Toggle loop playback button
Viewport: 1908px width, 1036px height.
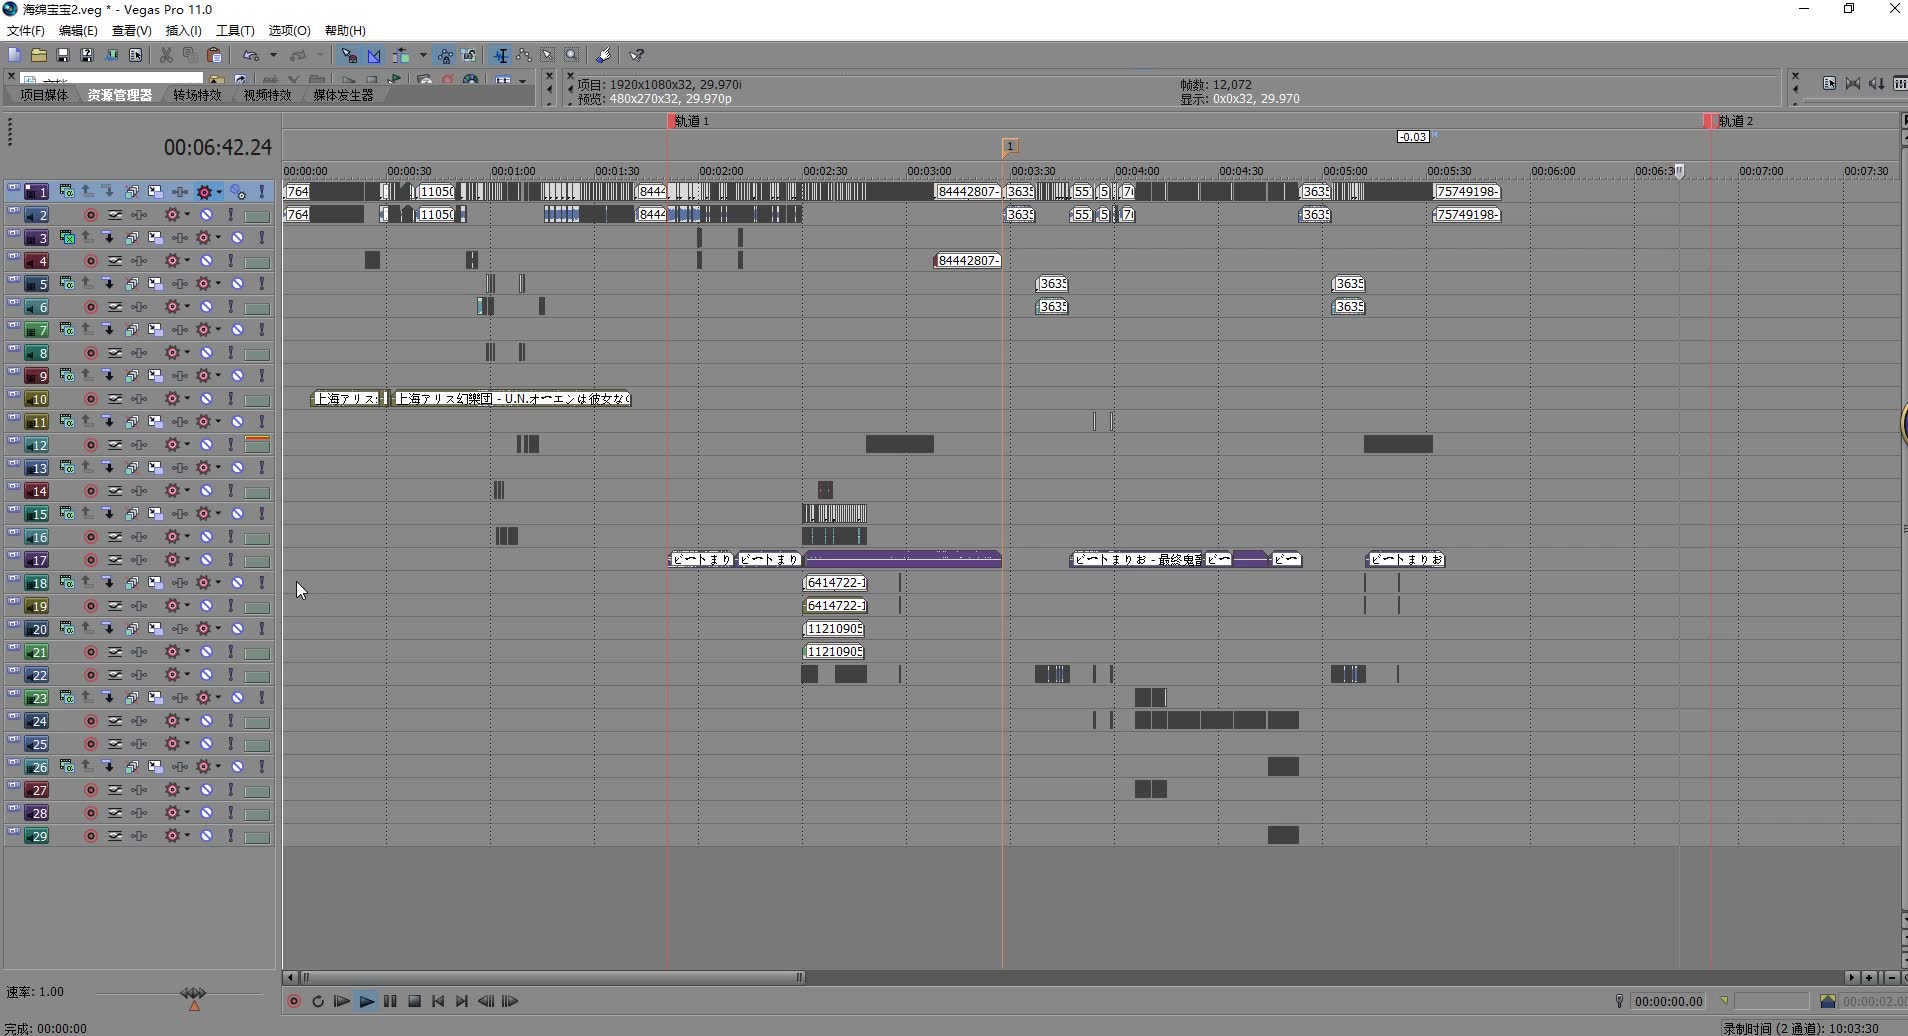coord(318,1001)
